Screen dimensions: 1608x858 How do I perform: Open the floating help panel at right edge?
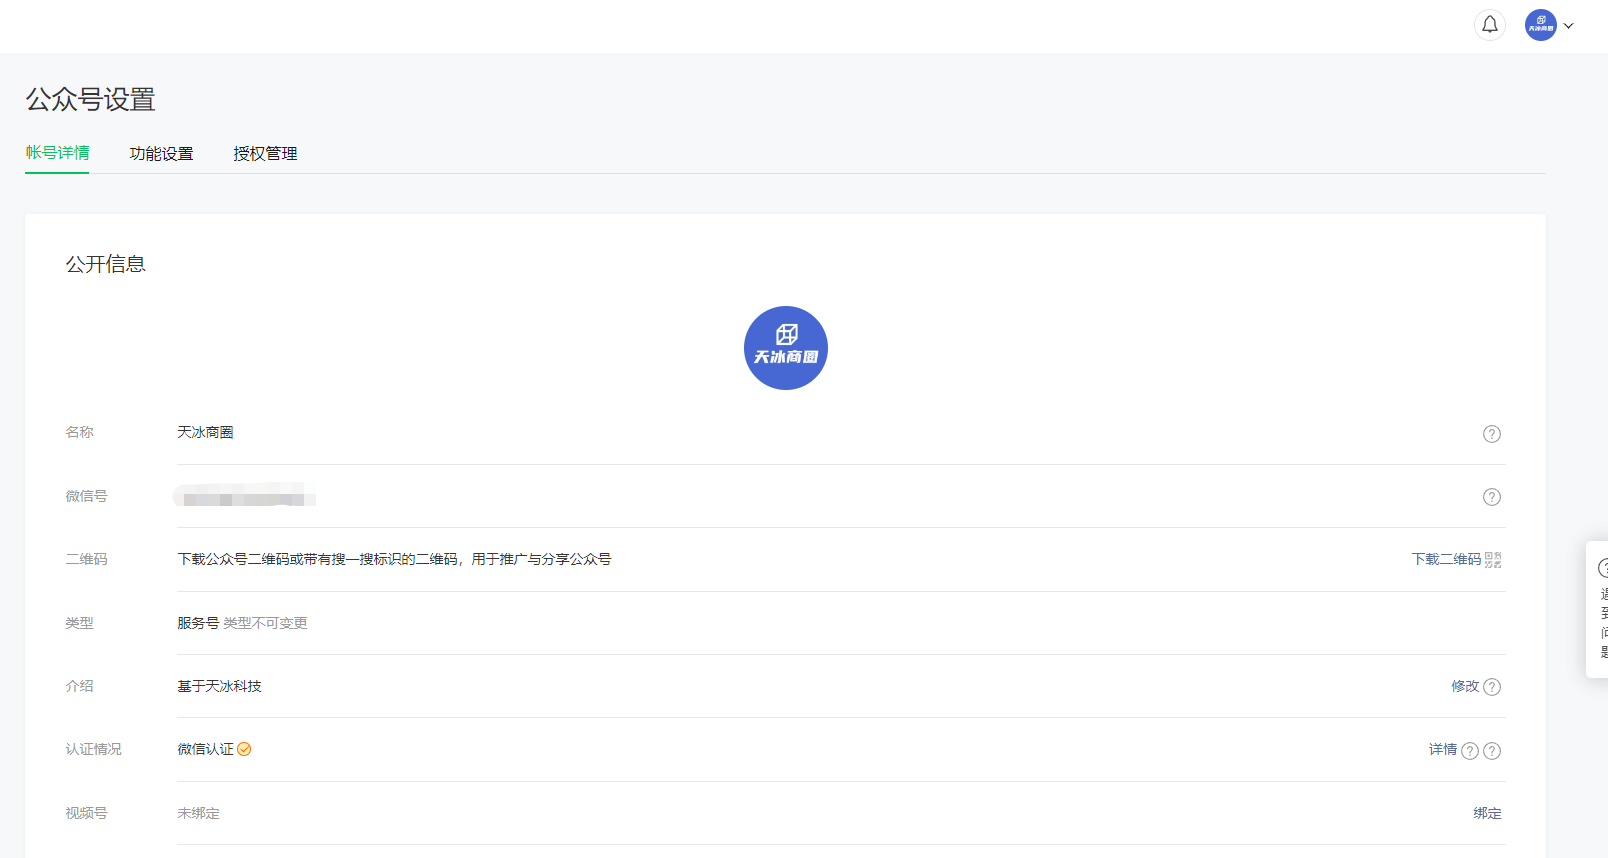(x=1598, y=610)
